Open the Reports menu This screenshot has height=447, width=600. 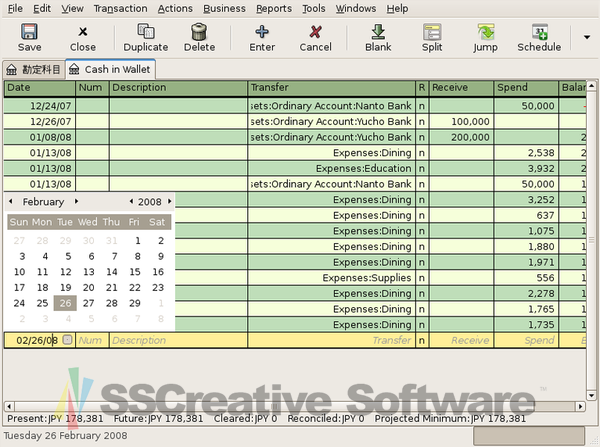coord(274,8)
